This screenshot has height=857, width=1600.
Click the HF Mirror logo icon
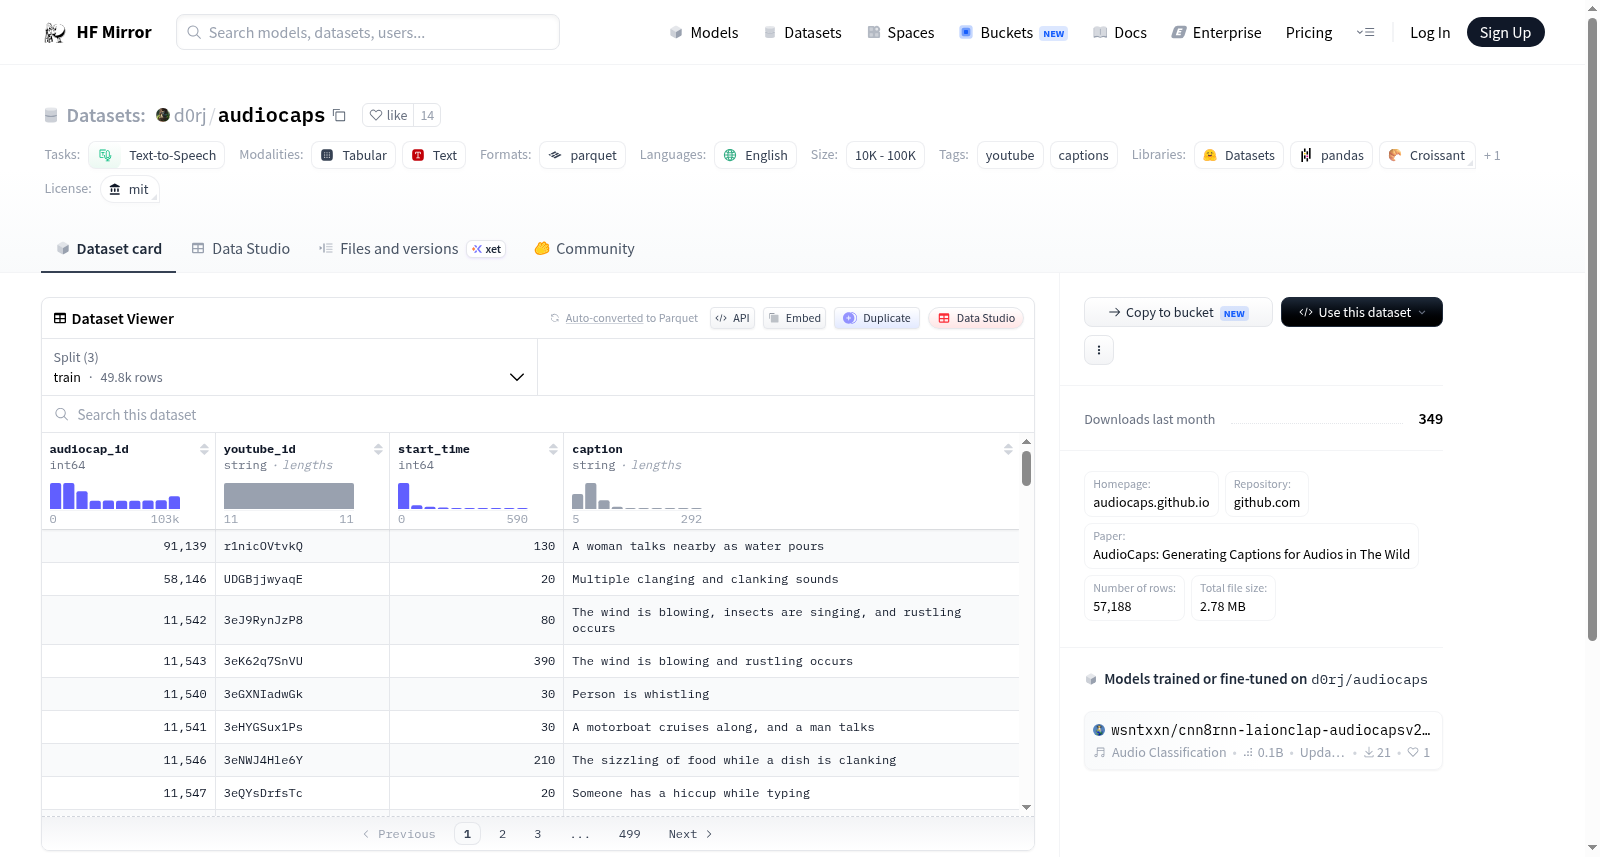[55, 33]
